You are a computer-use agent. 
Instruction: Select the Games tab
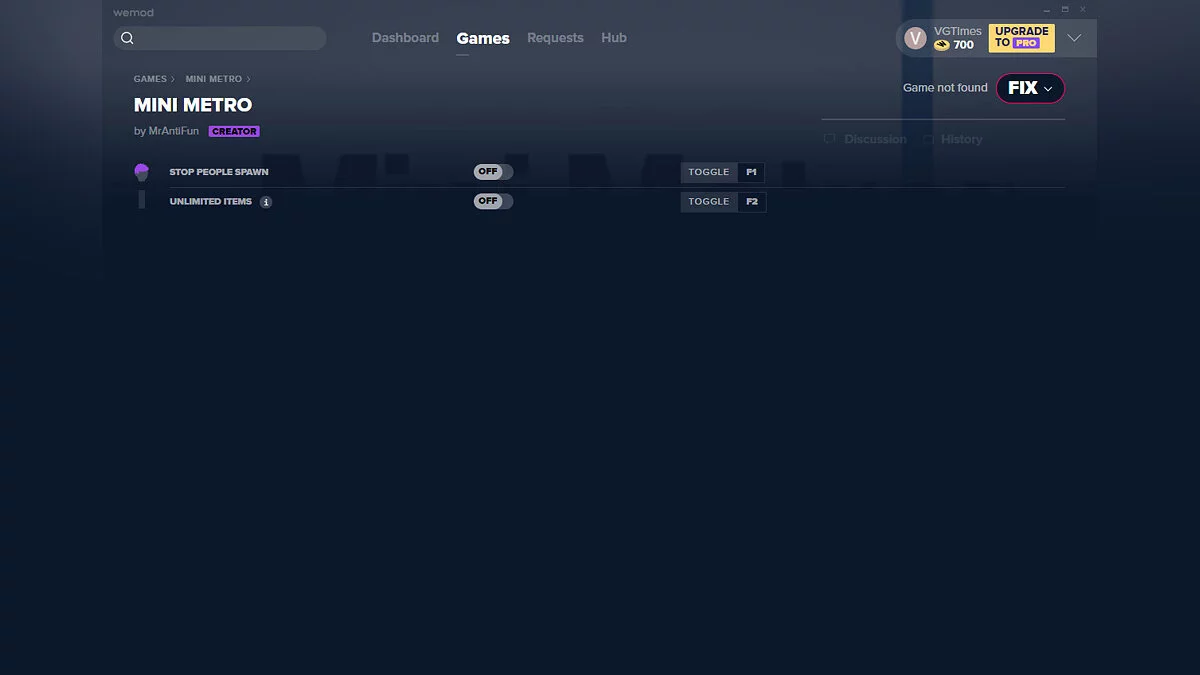(x=483, y=38)
